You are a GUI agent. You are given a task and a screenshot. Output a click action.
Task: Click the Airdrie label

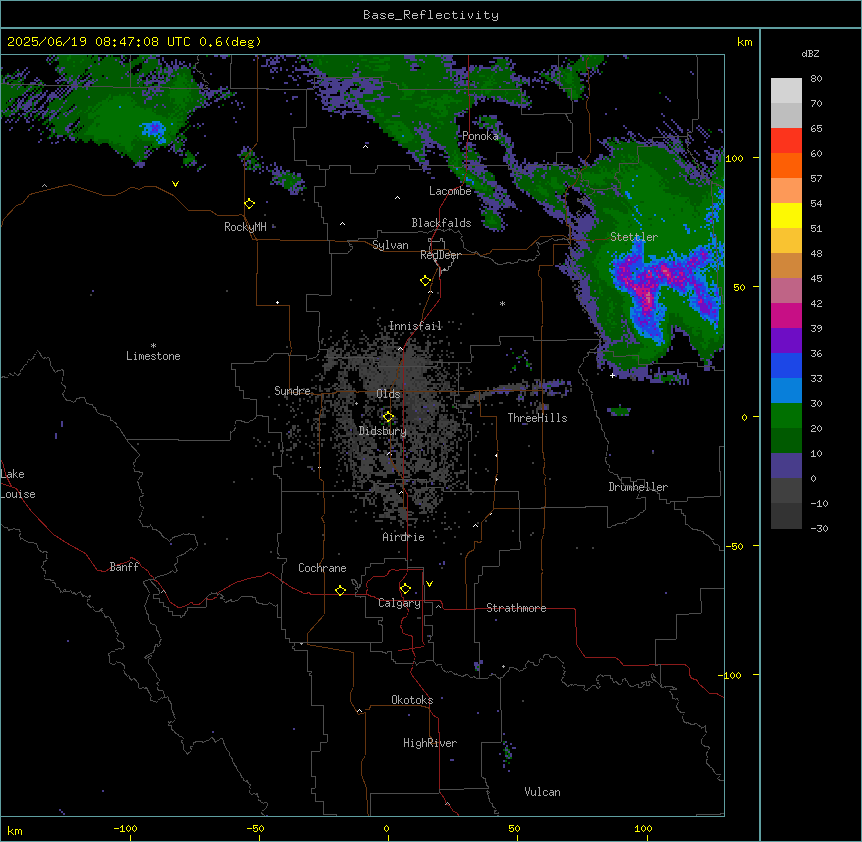403,537
